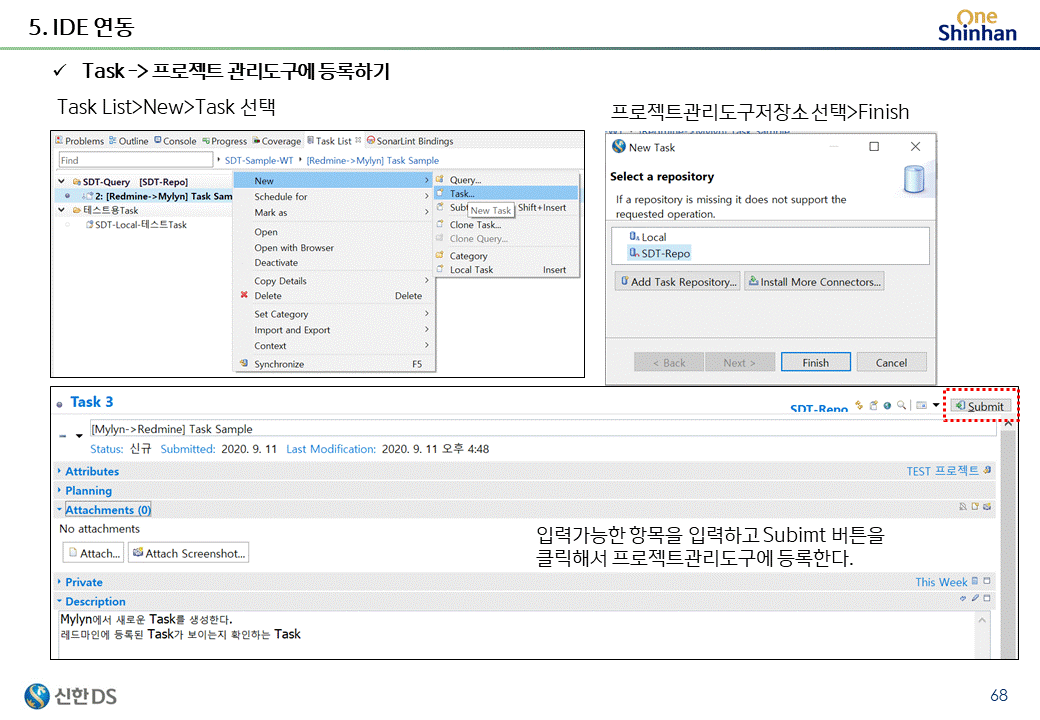This screenshot has width=1040, height=720.
Task: Choose Task... in the New submenu
Action: [x=506, y=194]
